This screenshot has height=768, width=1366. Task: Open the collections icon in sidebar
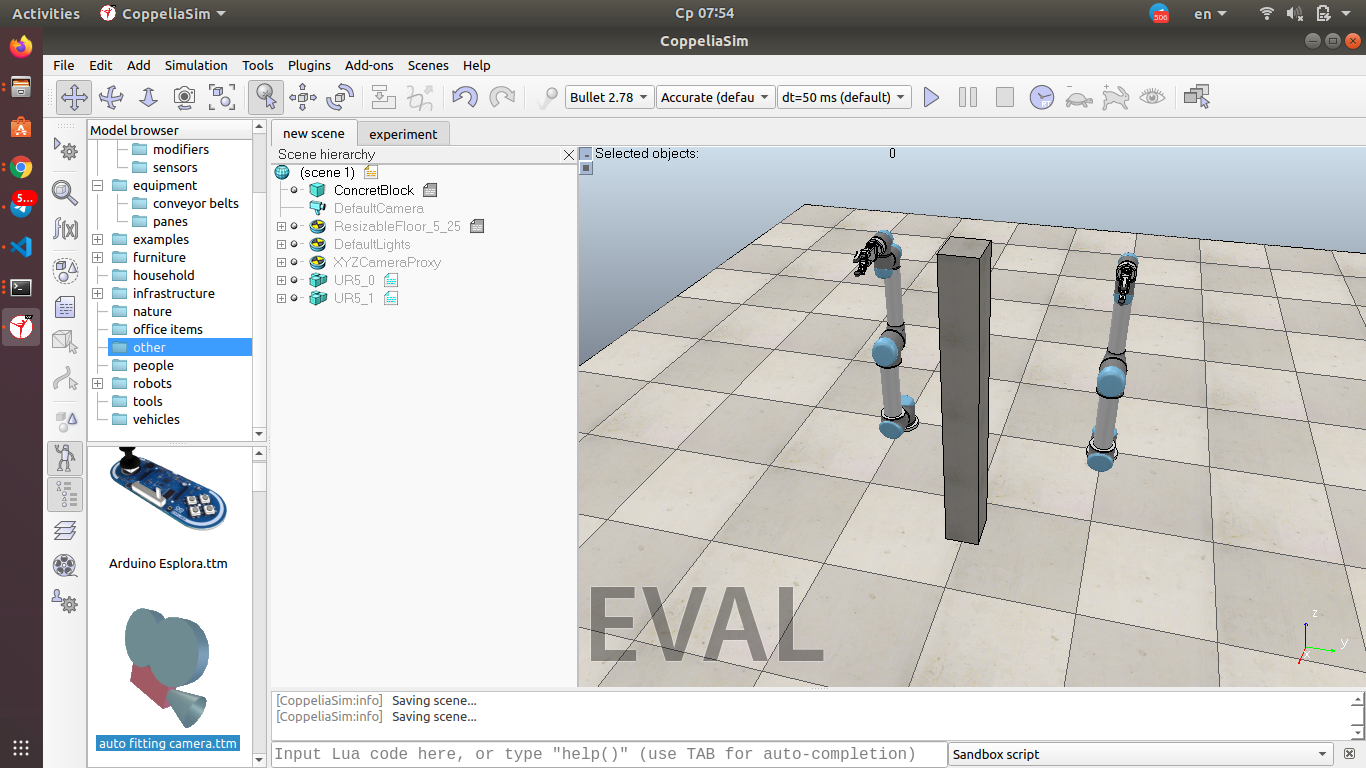pyautogui.click(x=65, y=270)
